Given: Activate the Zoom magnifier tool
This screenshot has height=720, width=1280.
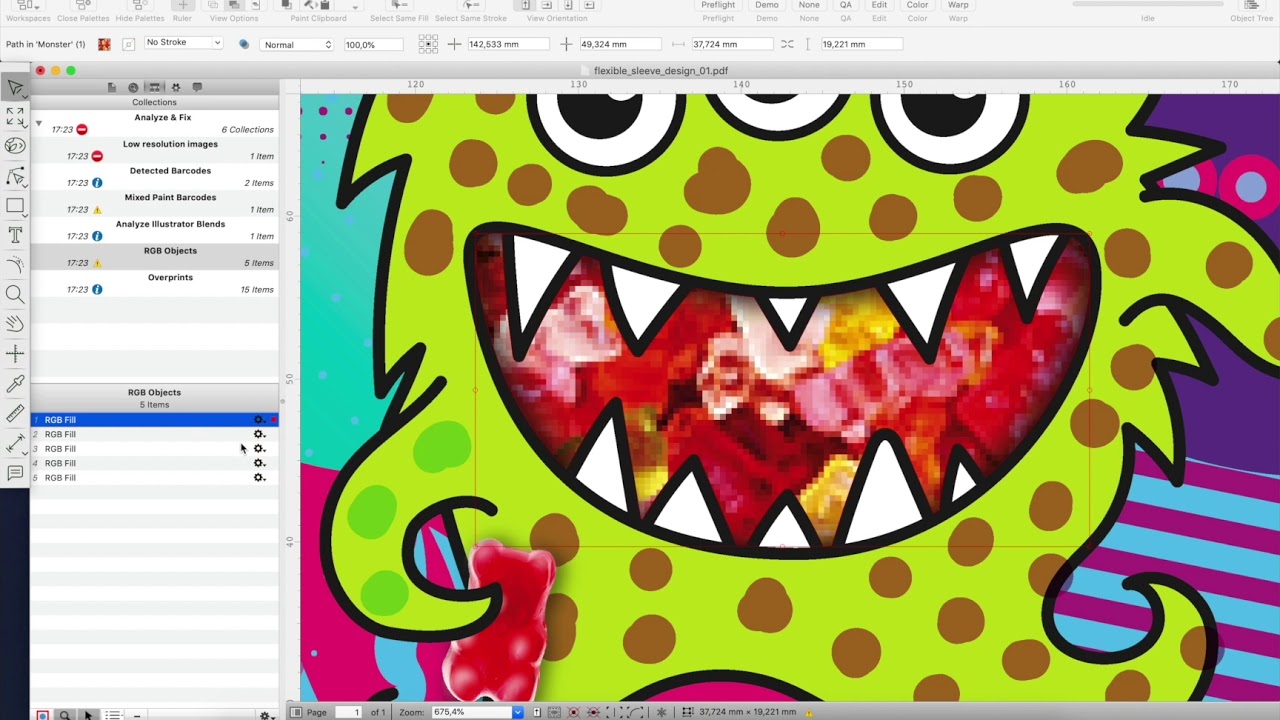Looking at the screenshot, I should pyautogui.click(x=15, y=294).
